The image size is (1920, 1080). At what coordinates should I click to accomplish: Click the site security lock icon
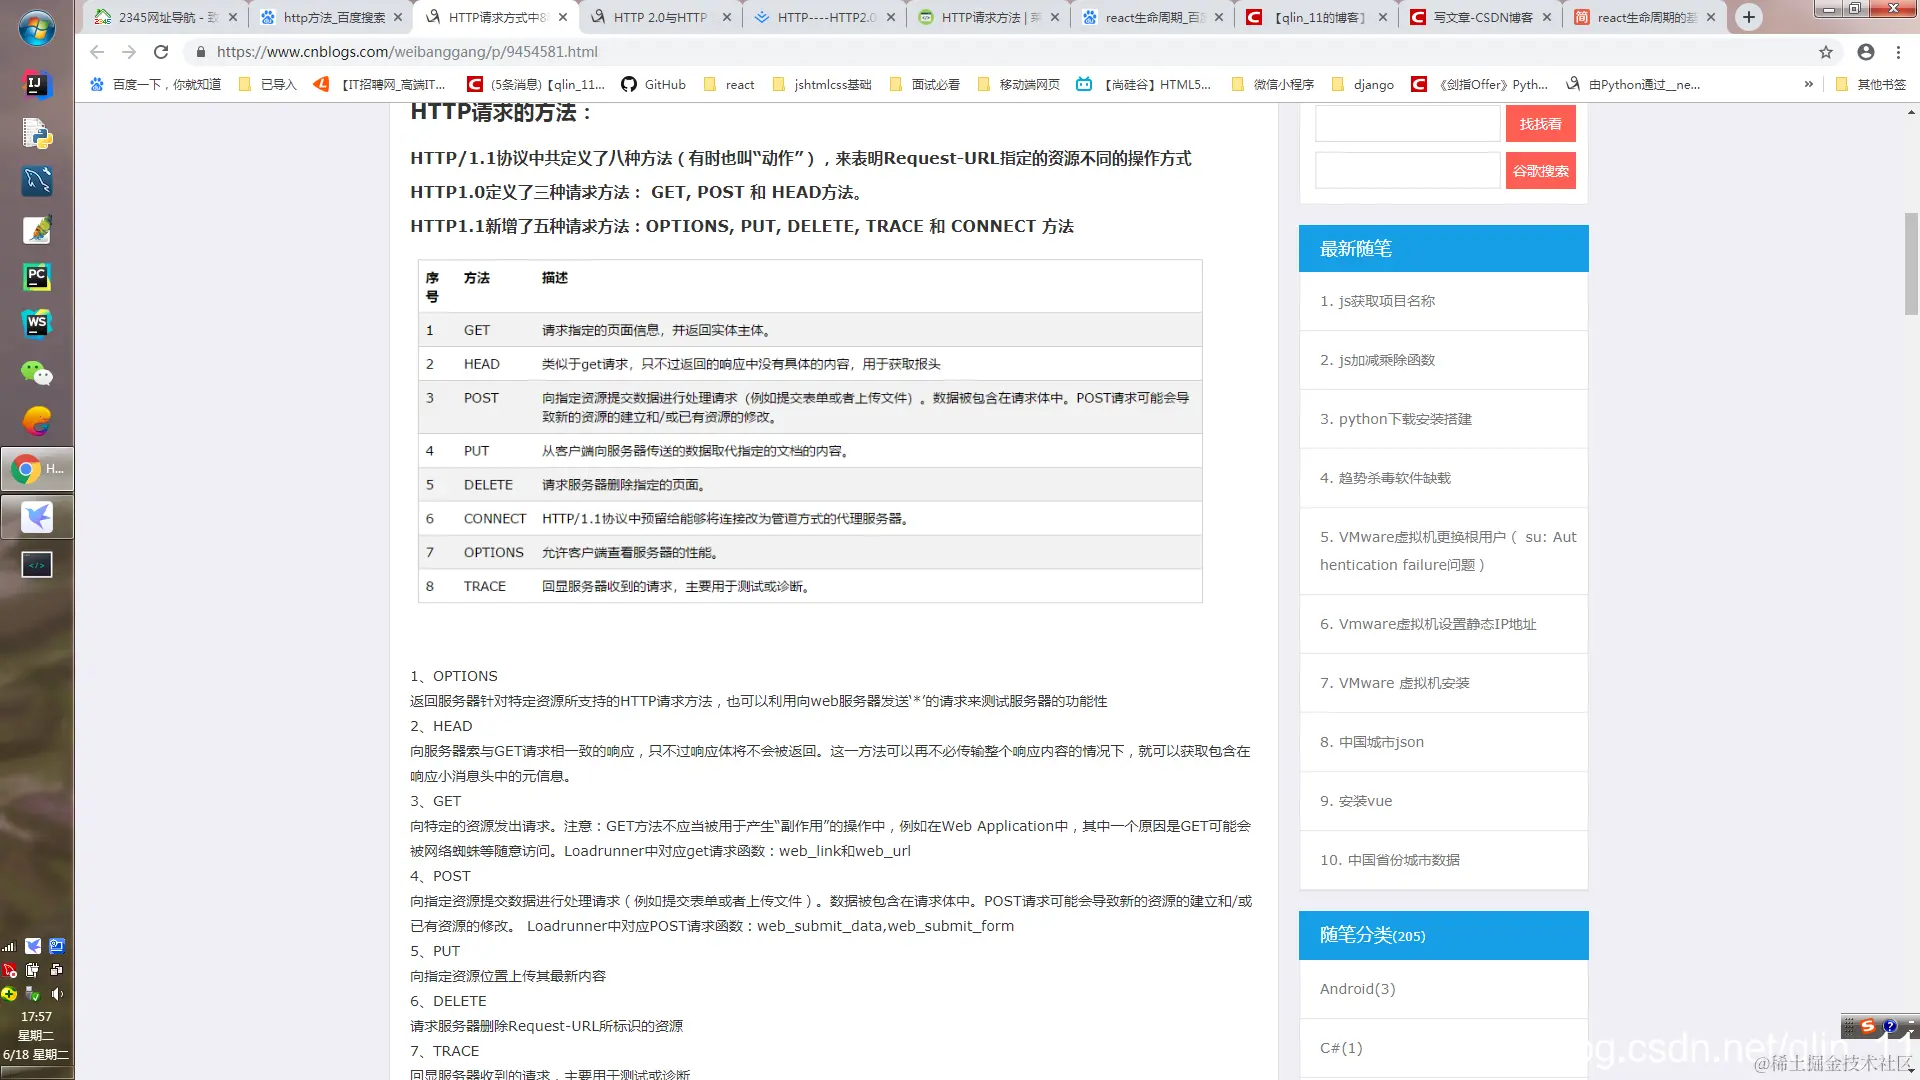click(200, 51)
